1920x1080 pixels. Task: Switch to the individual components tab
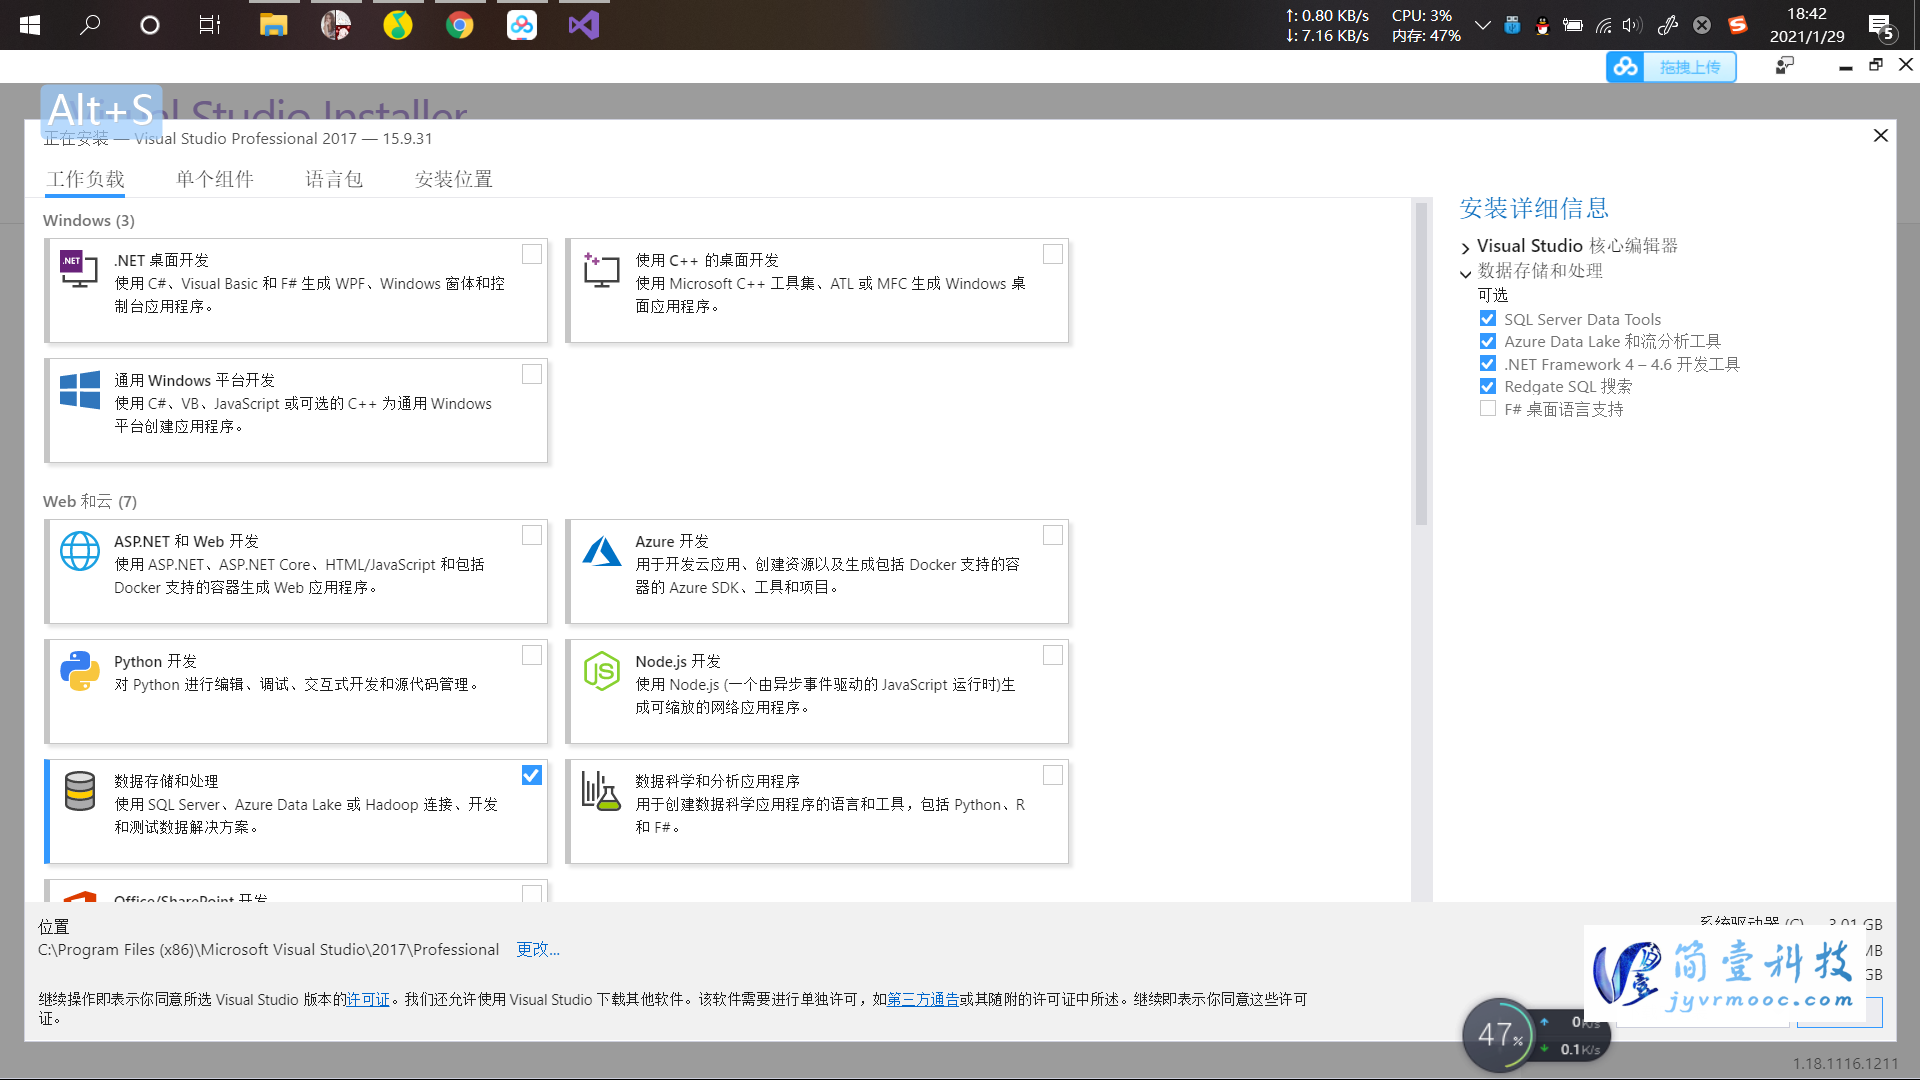215,179
